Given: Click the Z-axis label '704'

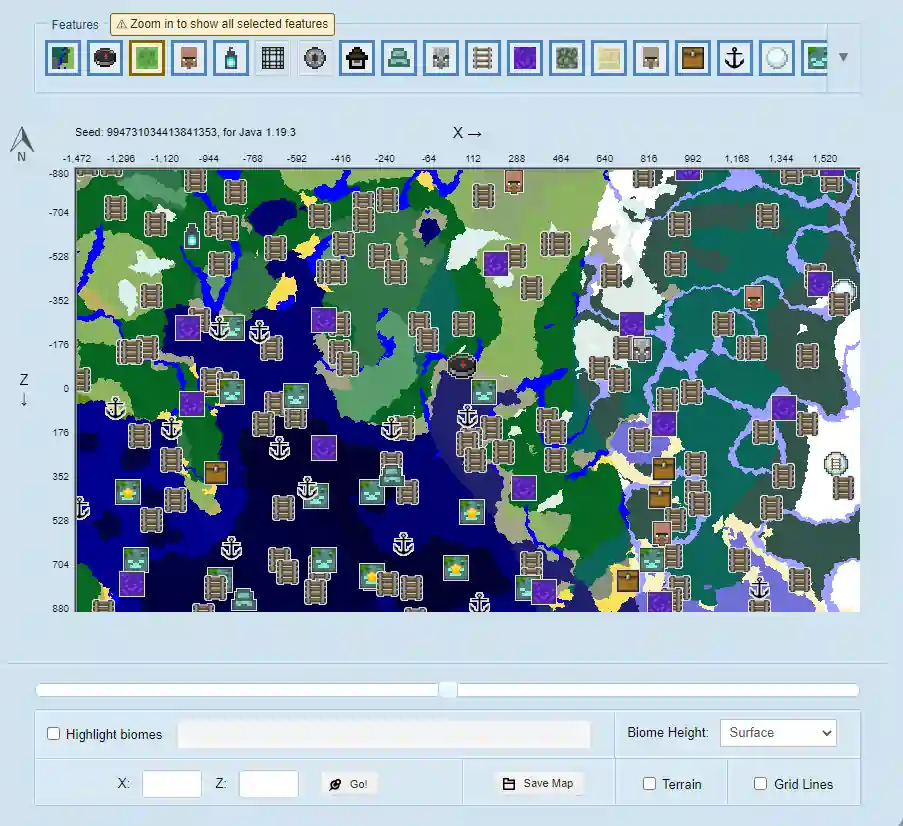Looking at the screenshot, I should [x=60, y=564].
